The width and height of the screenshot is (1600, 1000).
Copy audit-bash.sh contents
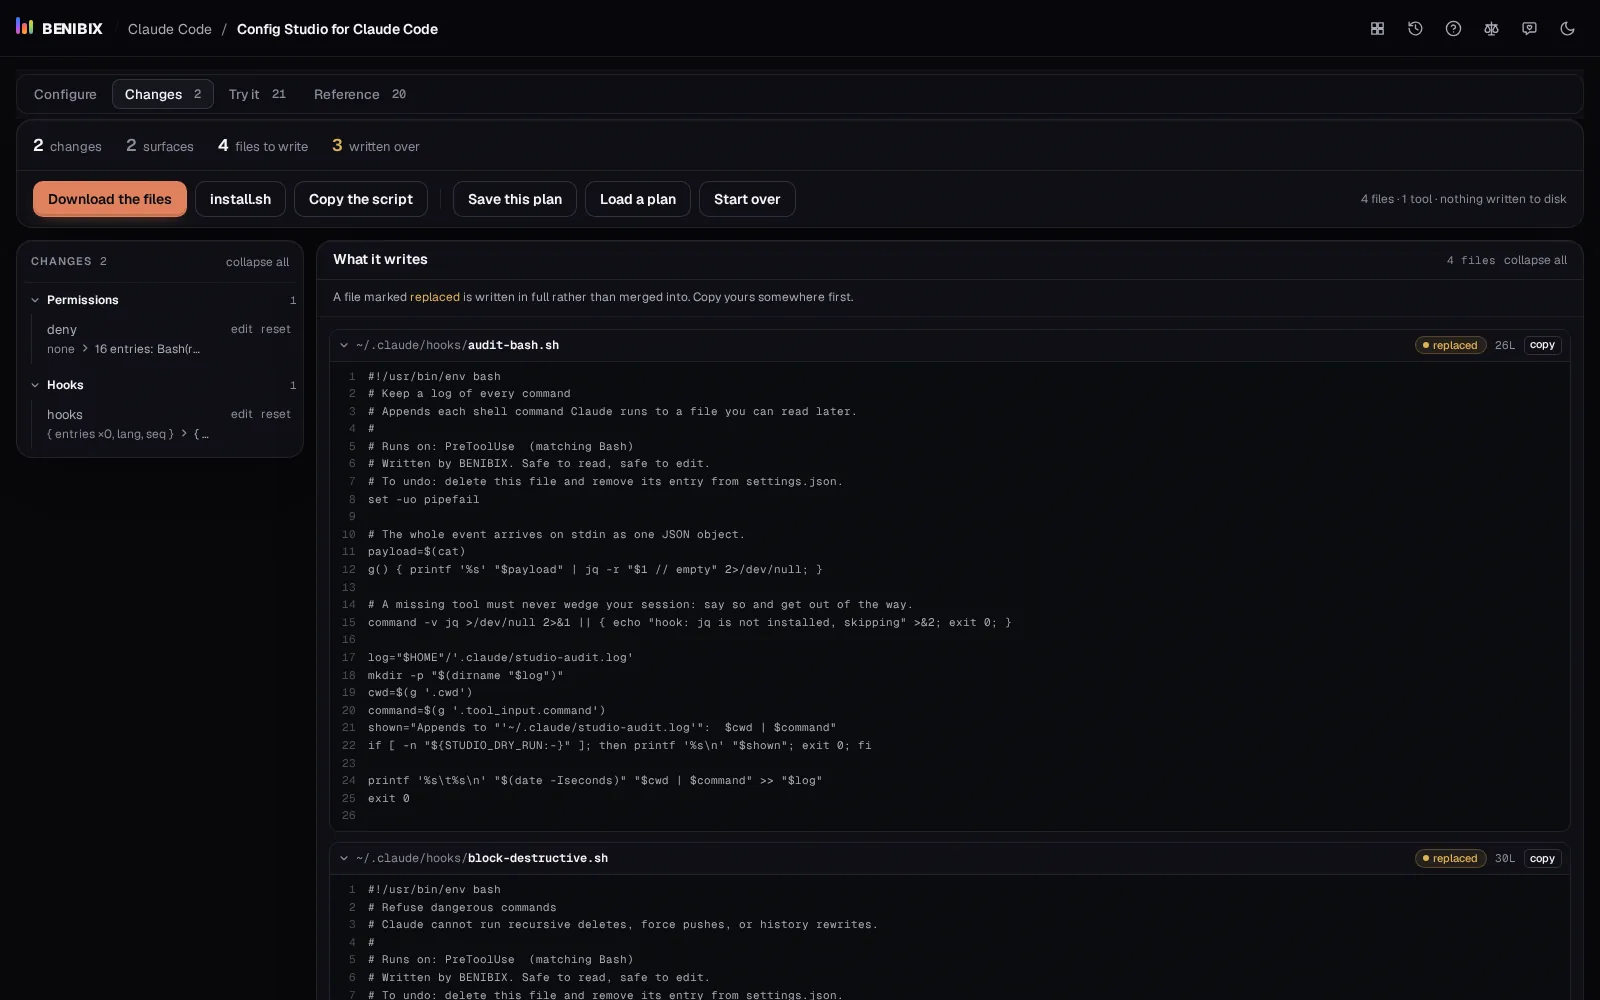(x=1542, y=345)
